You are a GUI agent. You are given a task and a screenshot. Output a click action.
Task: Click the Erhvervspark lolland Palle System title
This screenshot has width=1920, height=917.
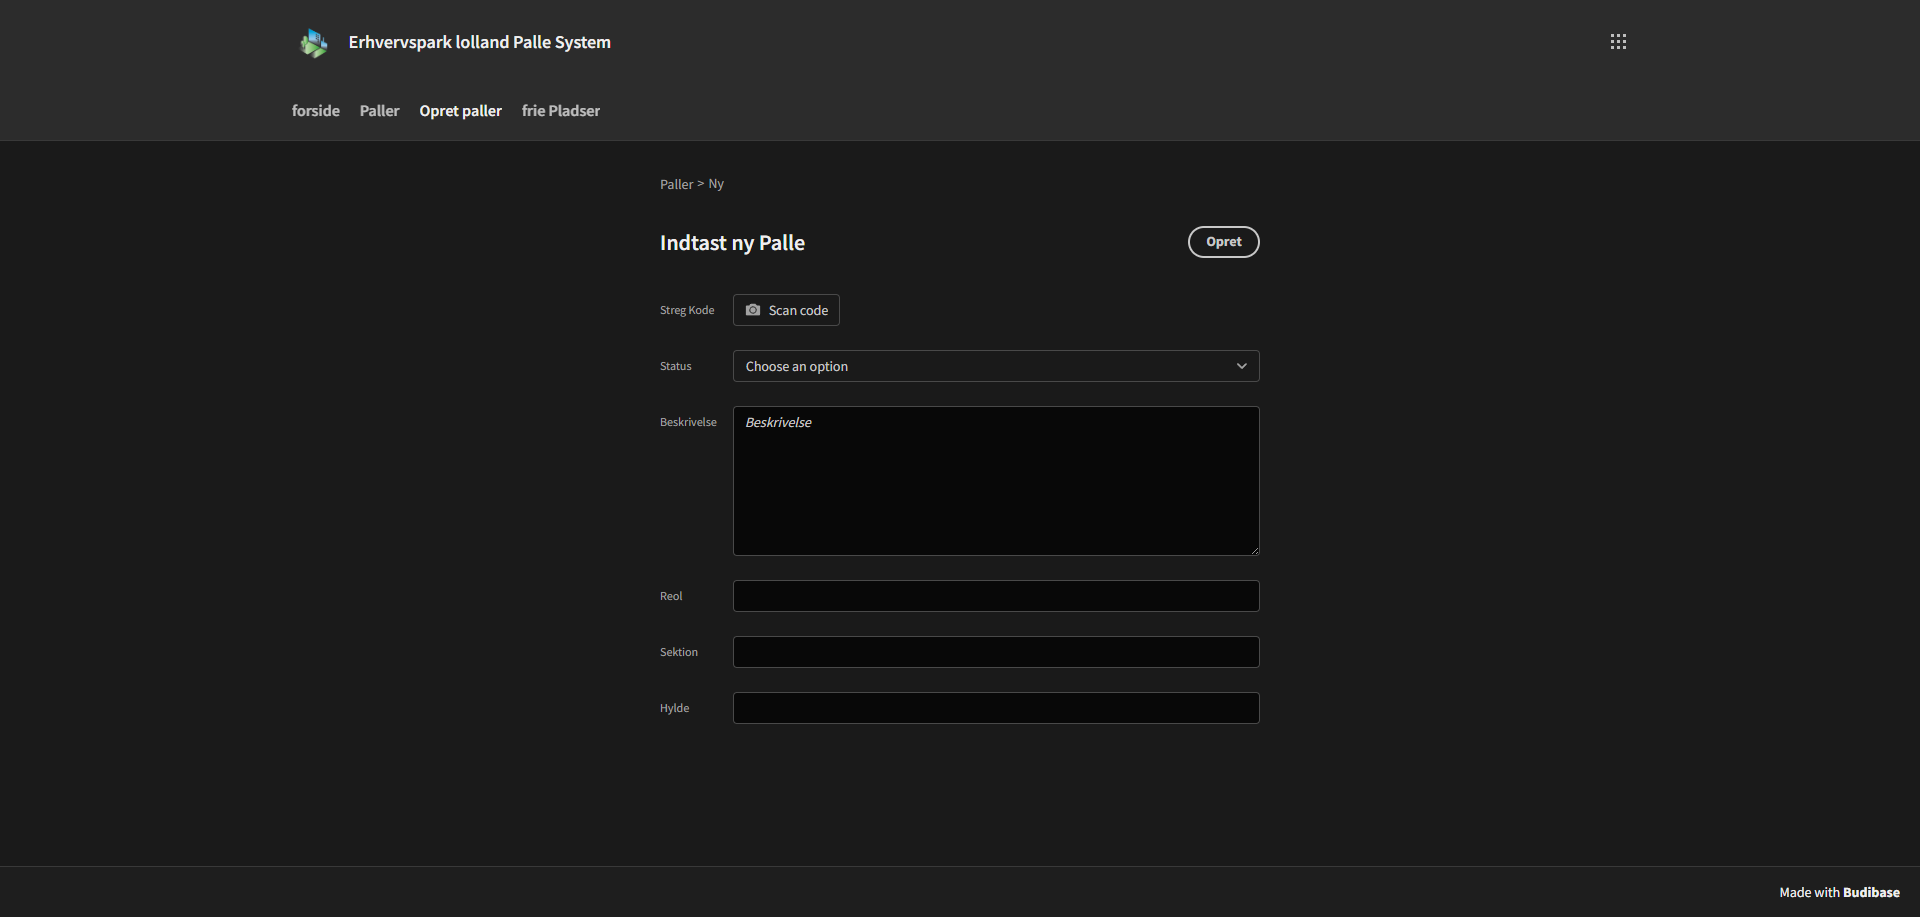point(479,42)
